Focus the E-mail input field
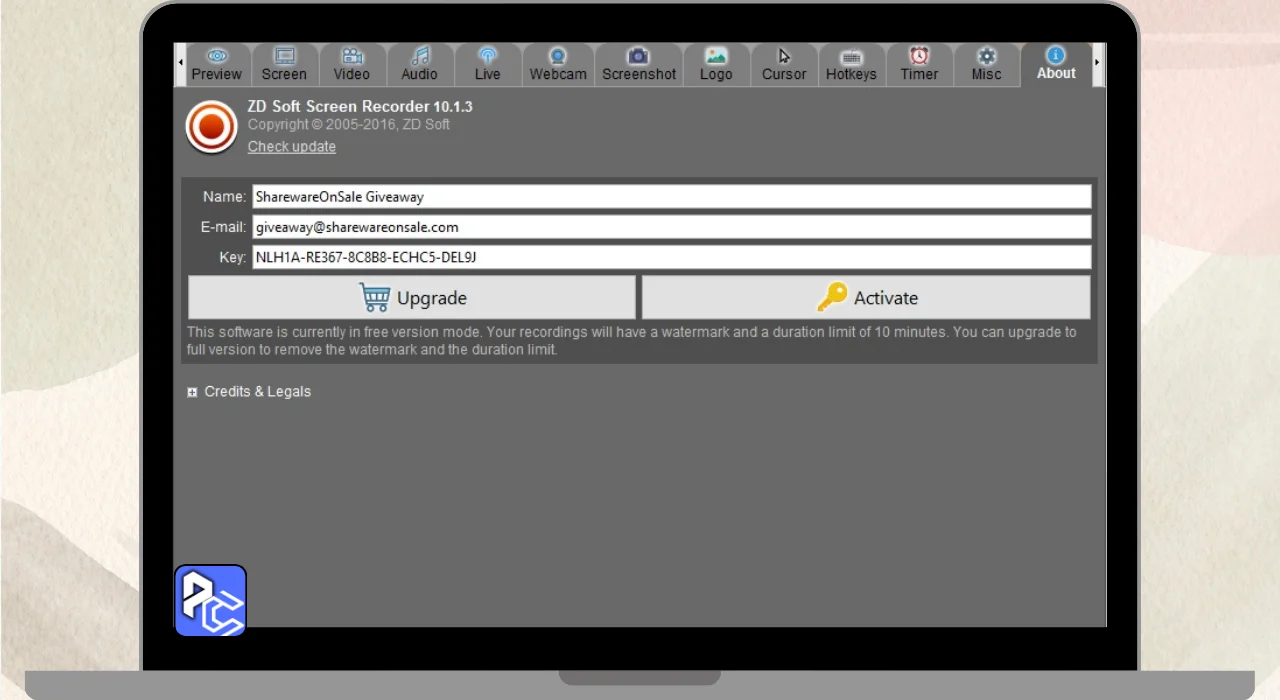1280x700 pixels. pos(671,227)
